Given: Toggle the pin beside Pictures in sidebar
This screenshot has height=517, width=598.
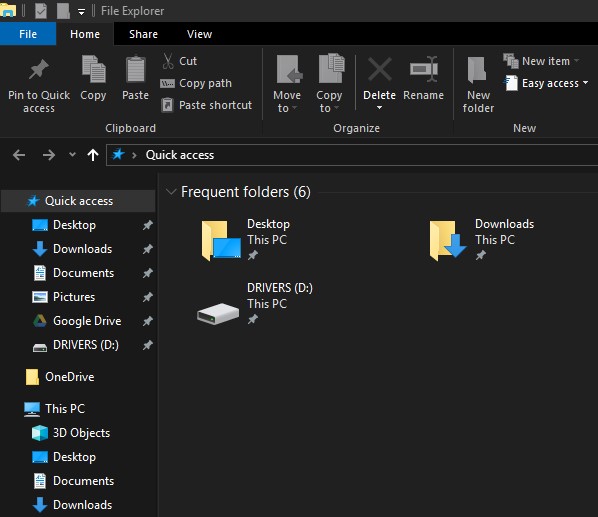Looking at the screenshot, I should [148, 297].
